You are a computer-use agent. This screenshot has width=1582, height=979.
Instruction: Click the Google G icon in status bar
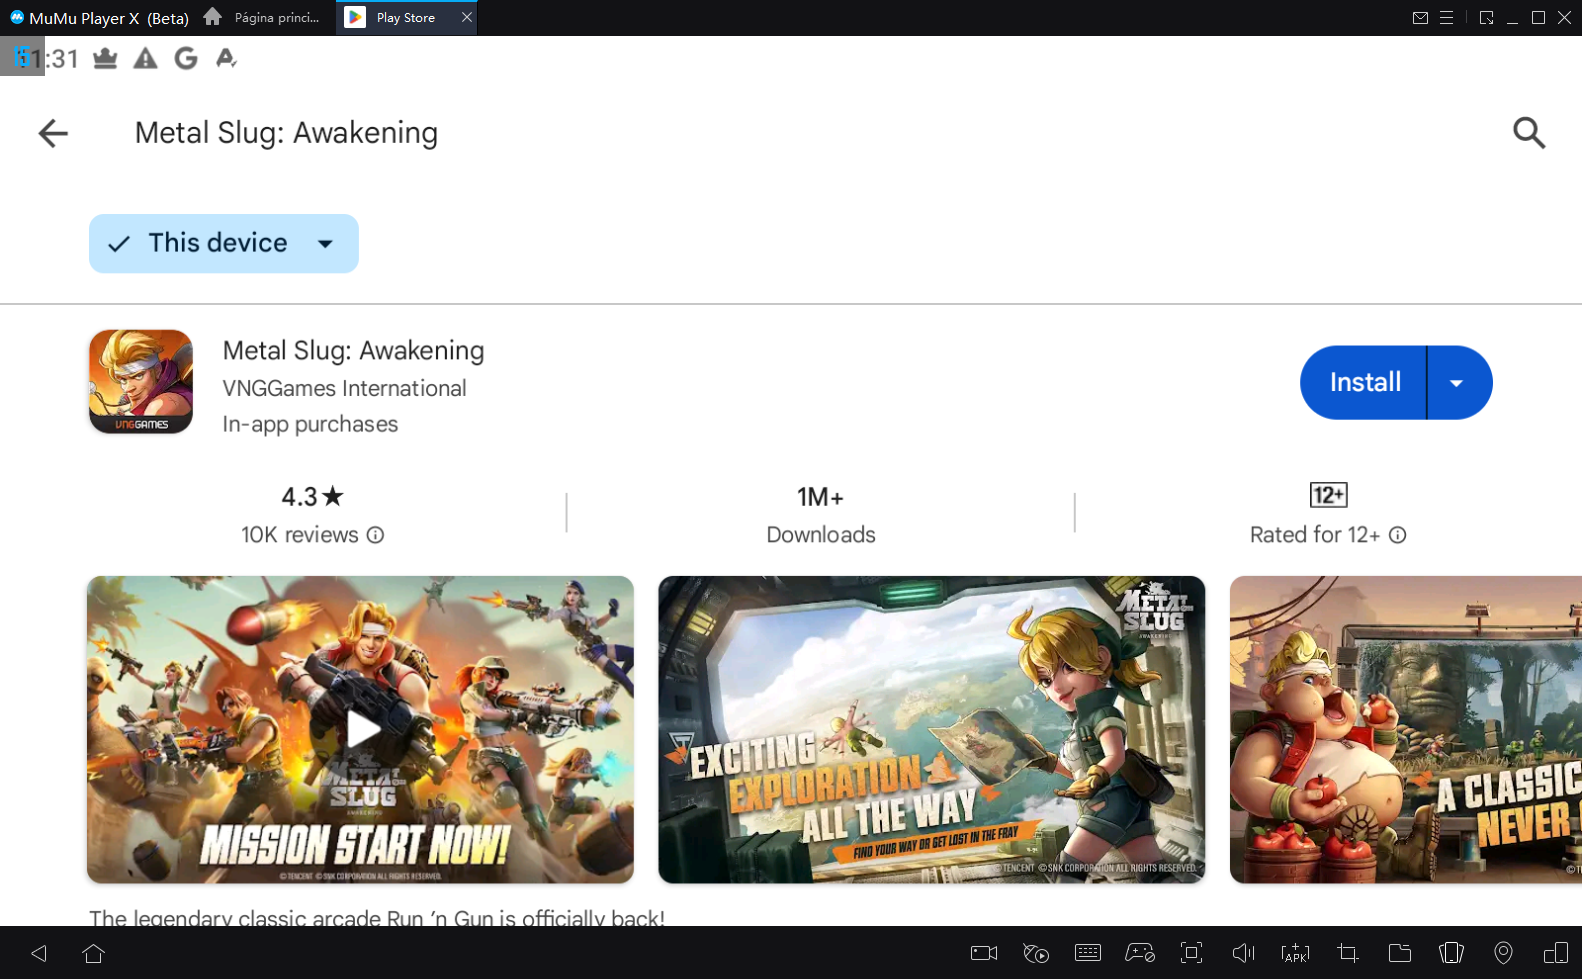tap(186, 59)
